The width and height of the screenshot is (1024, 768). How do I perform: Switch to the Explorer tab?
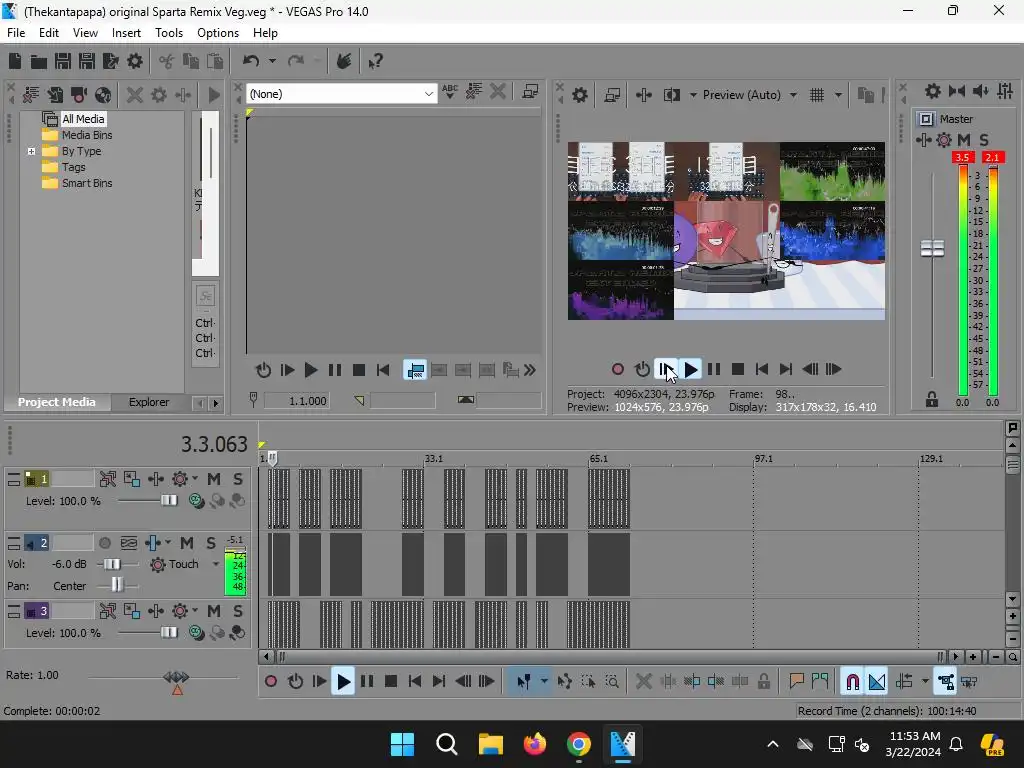click(x=149, y=402)
